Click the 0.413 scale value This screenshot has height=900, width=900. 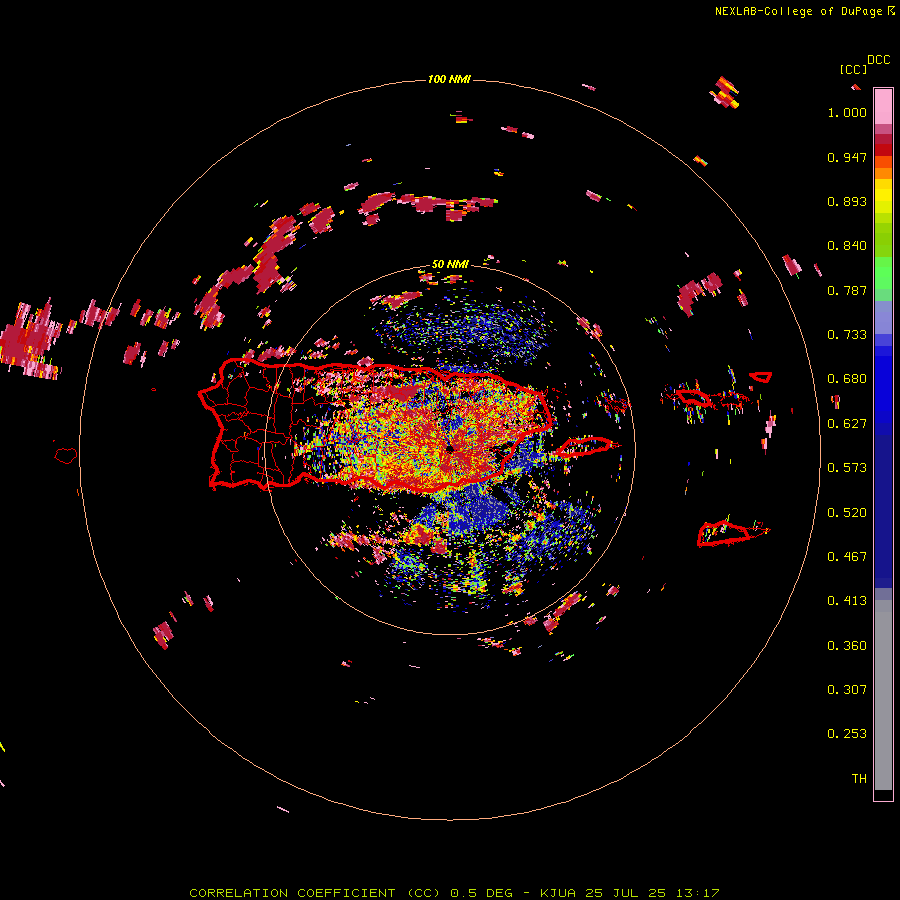coord(847,601)
